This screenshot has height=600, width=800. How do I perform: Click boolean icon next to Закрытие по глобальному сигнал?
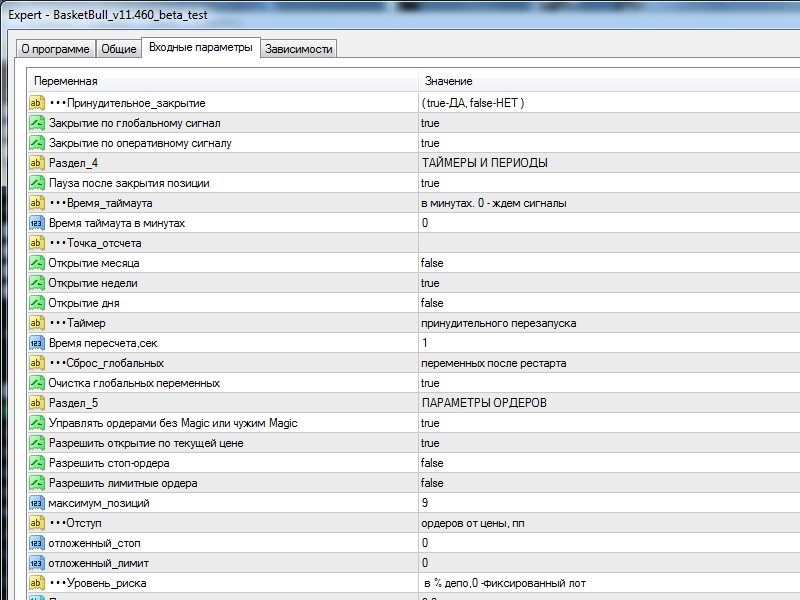pos(37,123)
